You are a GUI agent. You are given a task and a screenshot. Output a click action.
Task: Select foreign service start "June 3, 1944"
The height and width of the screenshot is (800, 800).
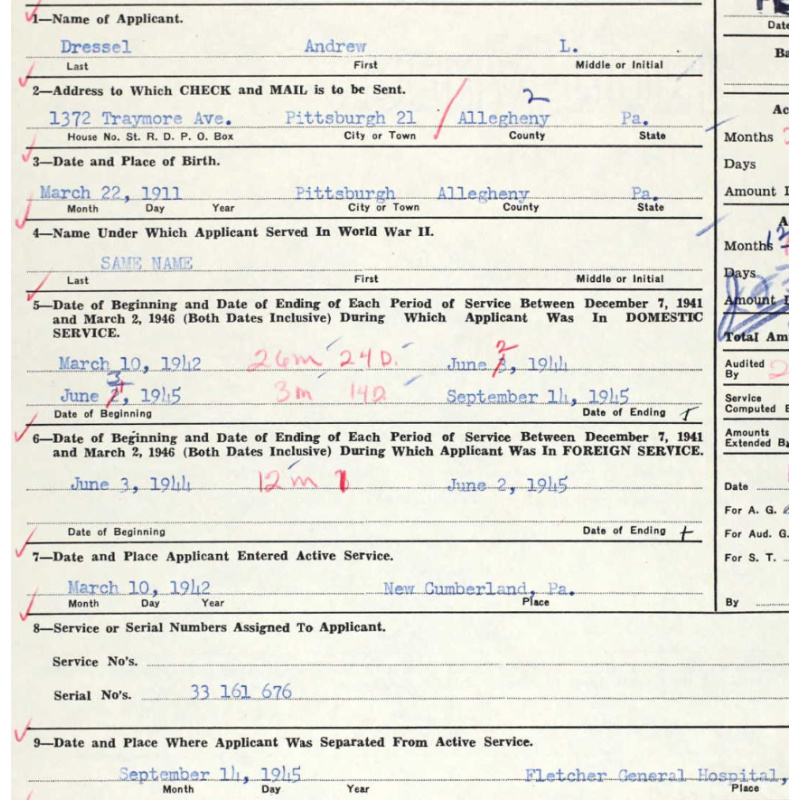pos(131,484)
